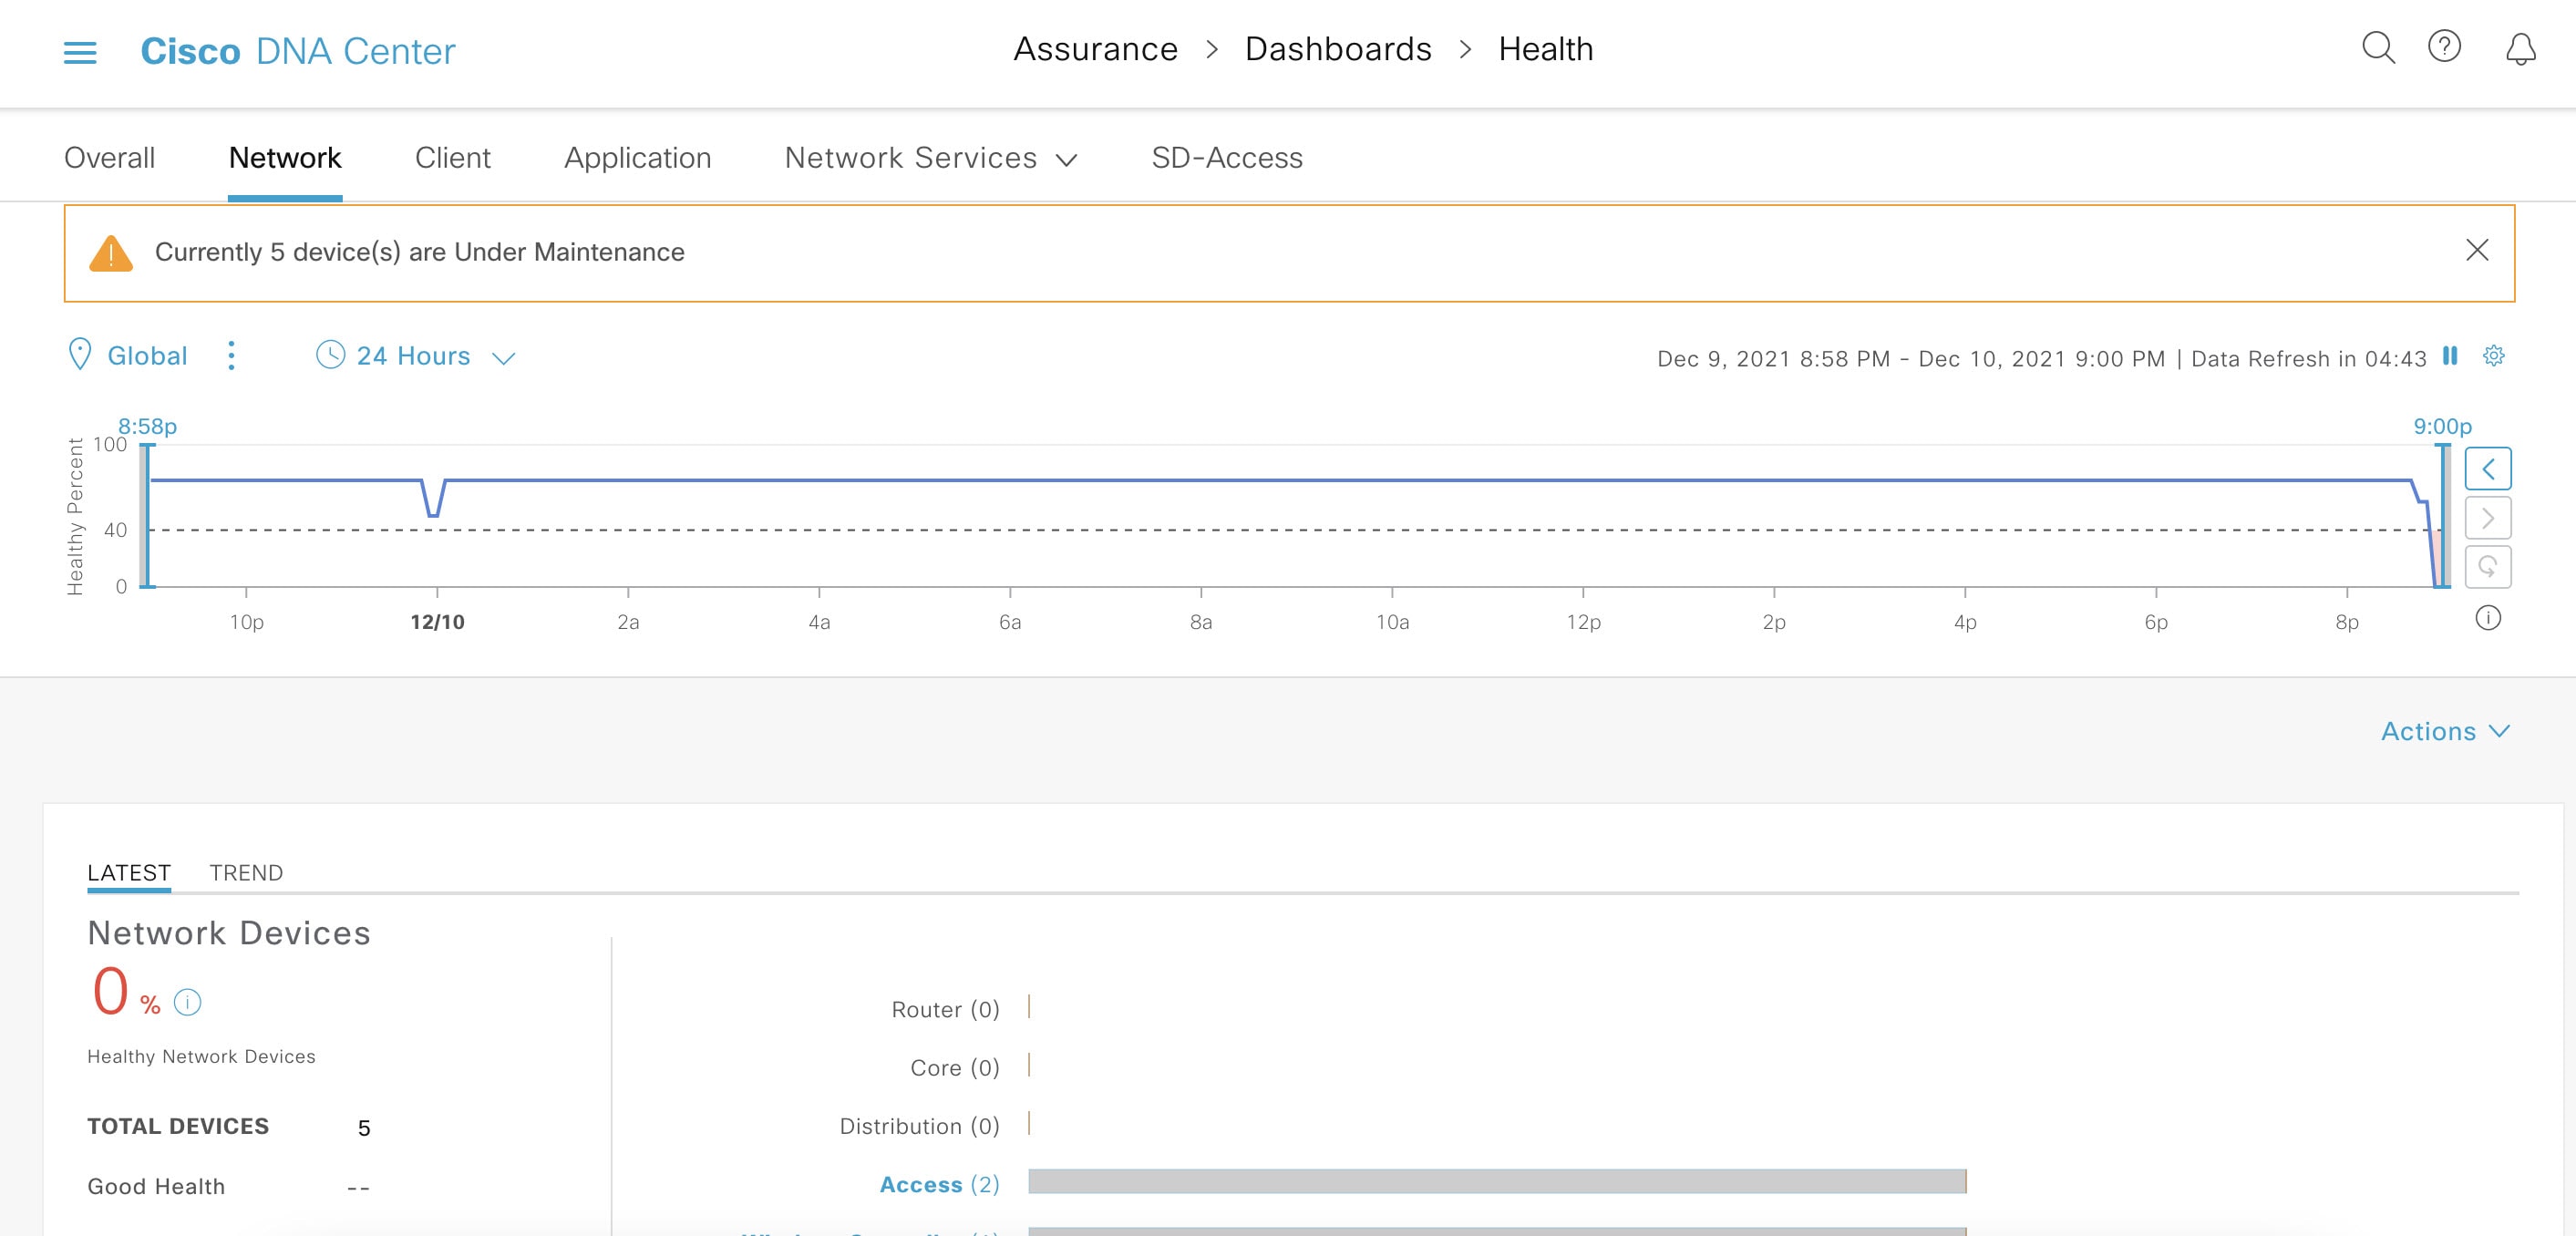
Task: Select the Network tab
Action: pyautogui.click(x=285, y=158)
